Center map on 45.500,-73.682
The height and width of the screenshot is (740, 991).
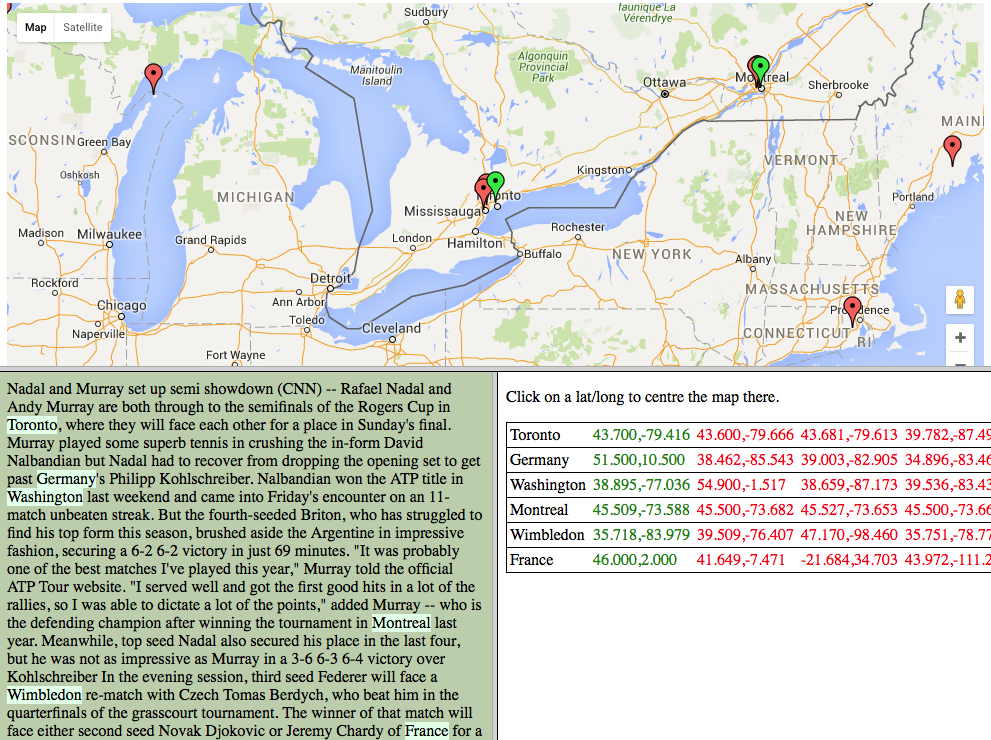coord(745,510)
